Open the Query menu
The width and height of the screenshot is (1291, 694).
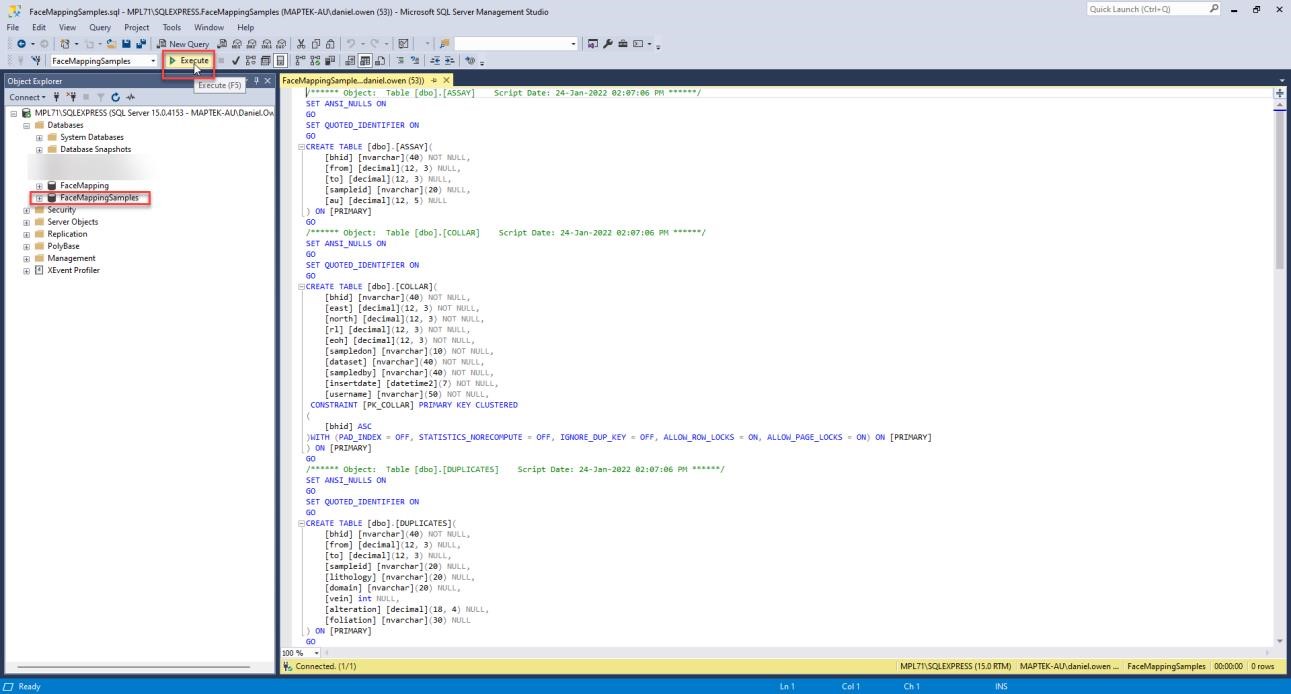[x=100, y=28]
